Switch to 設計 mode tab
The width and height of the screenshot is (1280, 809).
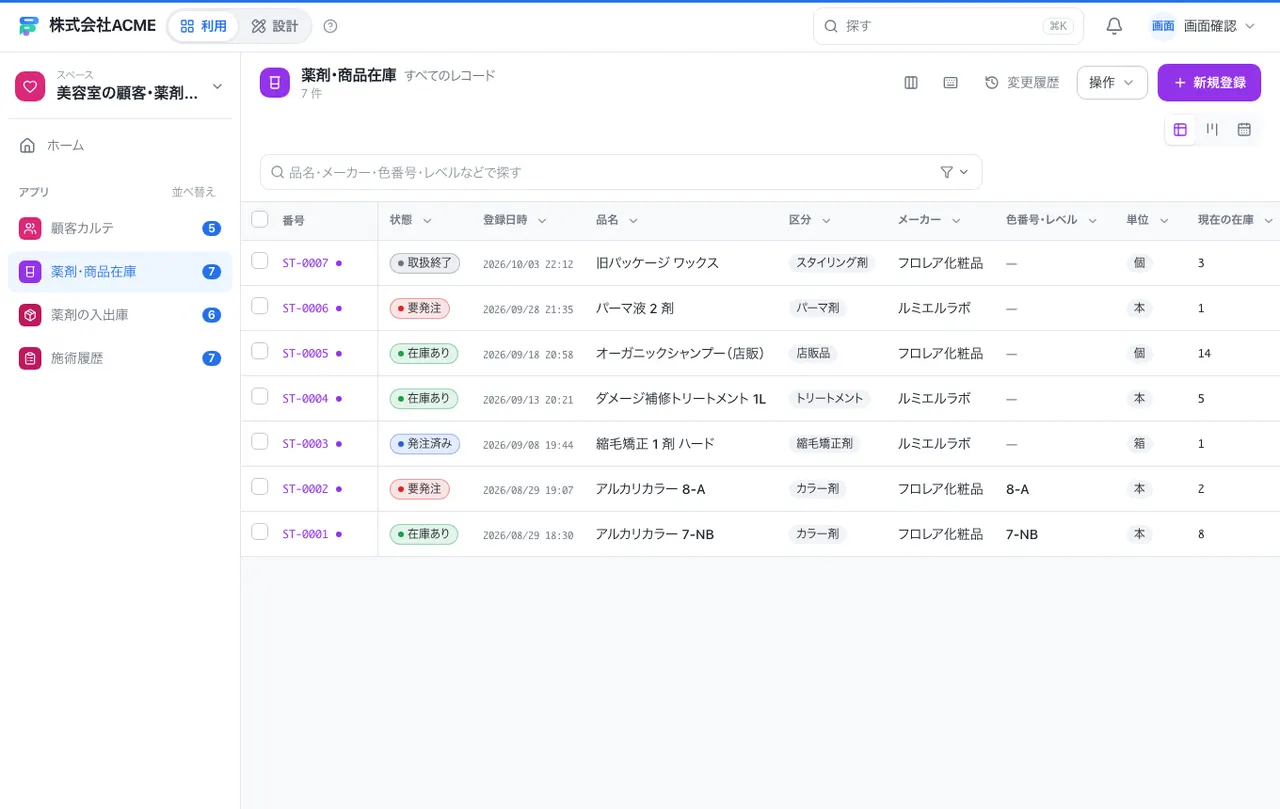click(275, 26)
